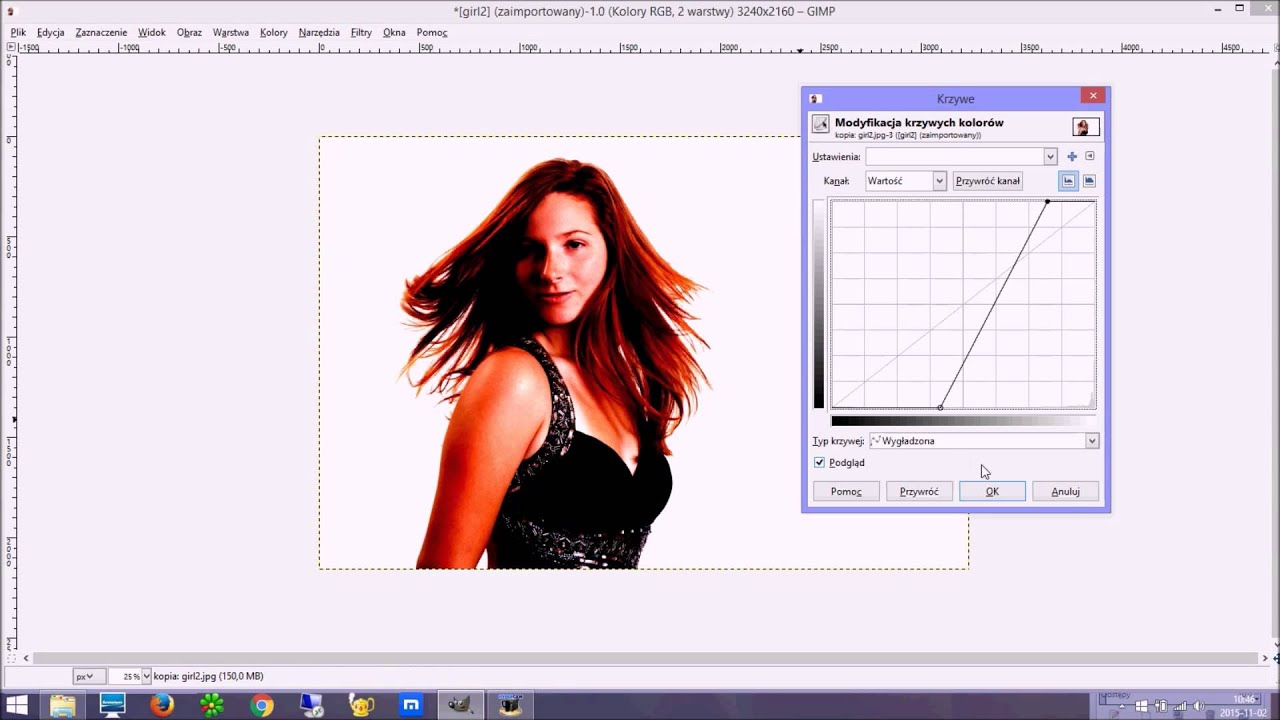The width and height of the screenshot is (1280, 720).
Task: Click the horizontal gradient bar below curve
Action: coord(963,421)
